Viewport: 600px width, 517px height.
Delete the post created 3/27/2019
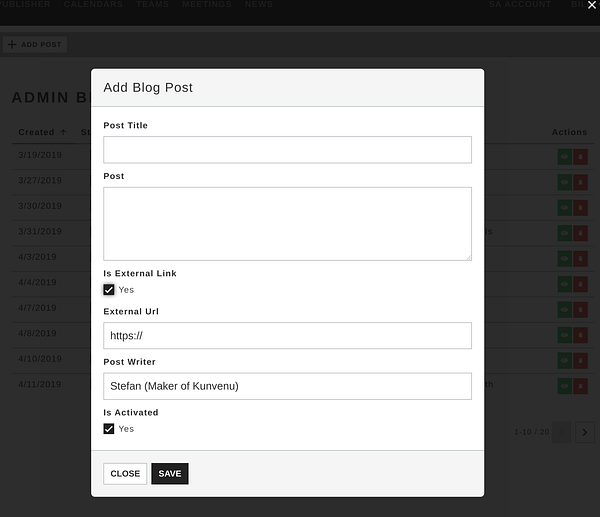[x=581, y=182]
